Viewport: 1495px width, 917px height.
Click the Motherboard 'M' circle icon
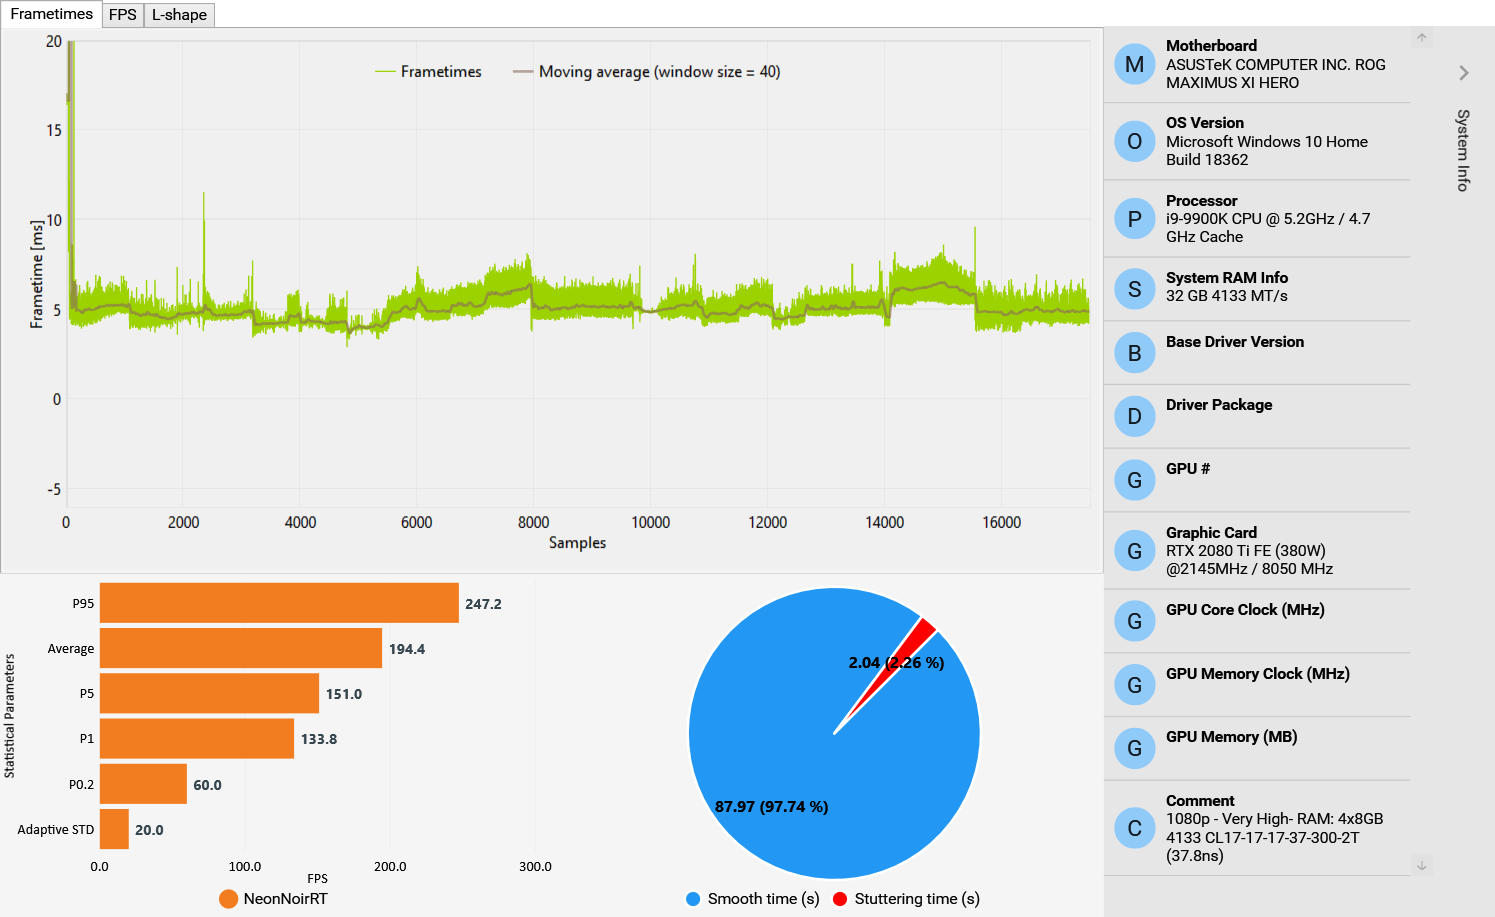click(x=1135, y=64)
